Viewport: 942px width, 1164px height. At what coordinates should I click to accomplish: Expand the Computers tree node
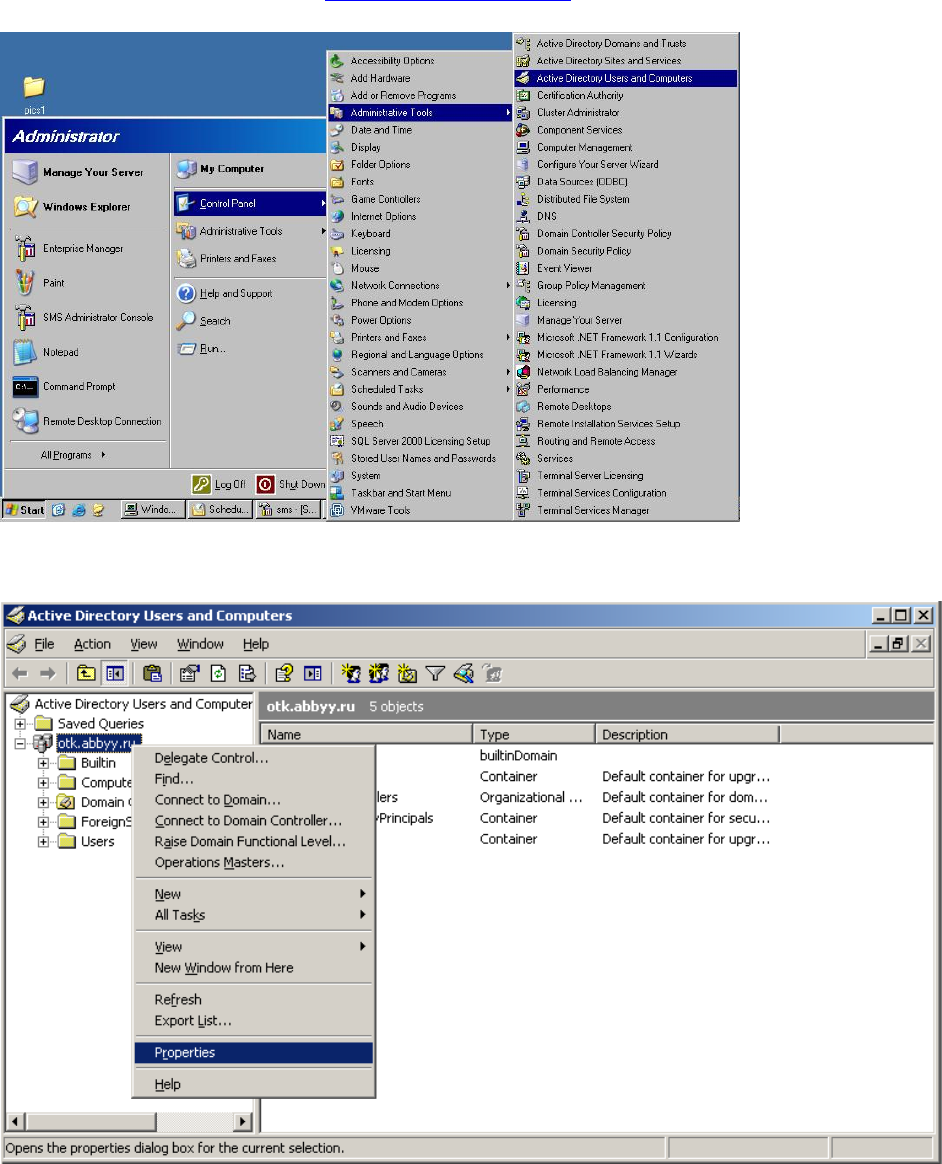point(43,782)
